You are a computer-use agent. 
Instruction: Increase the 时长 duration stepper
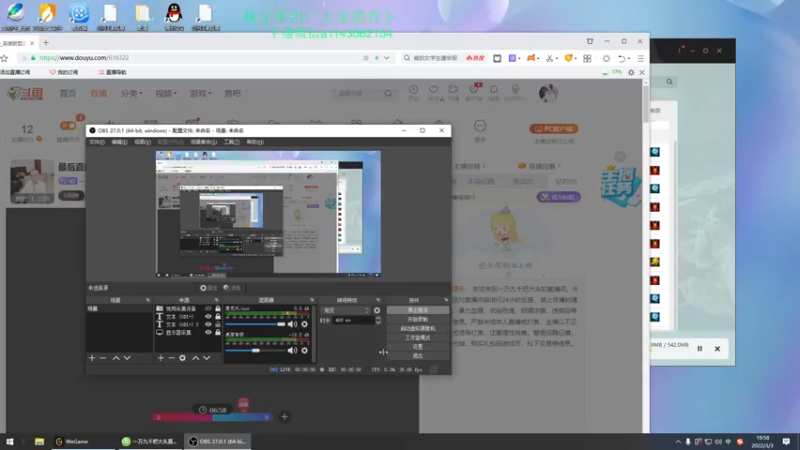378,318
